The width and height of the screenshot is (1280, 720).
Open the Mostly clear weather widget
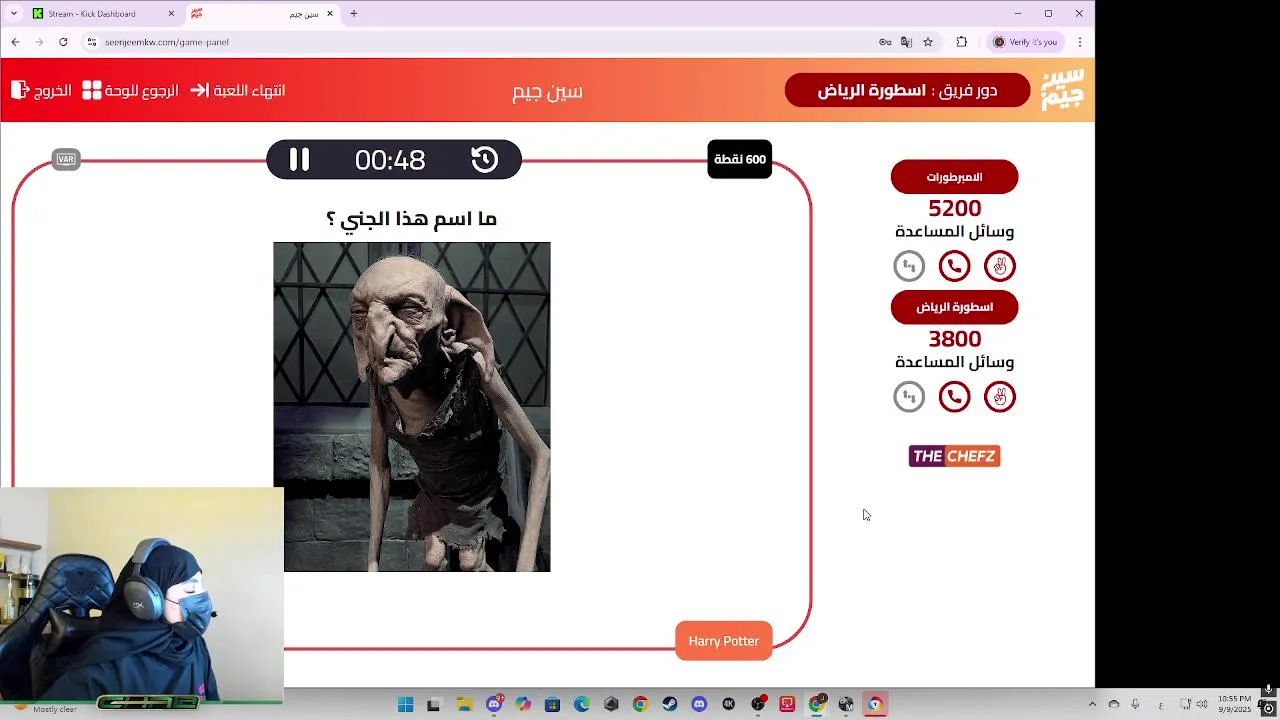45,709
